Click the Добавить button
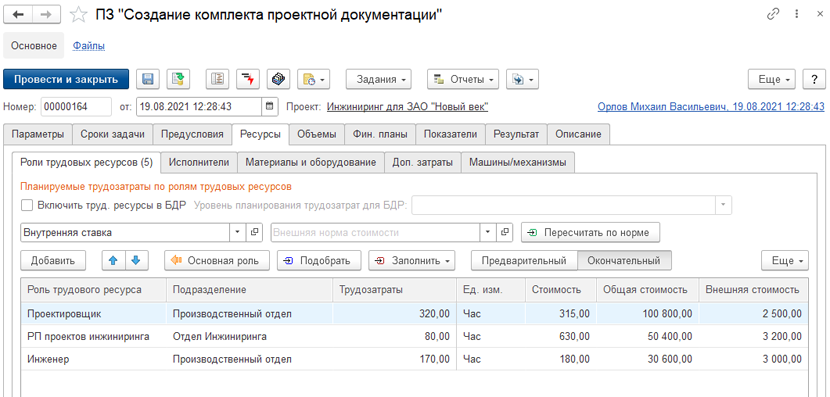Image resolution: width=830 pixels, height=397 pixels. (53, 260)
